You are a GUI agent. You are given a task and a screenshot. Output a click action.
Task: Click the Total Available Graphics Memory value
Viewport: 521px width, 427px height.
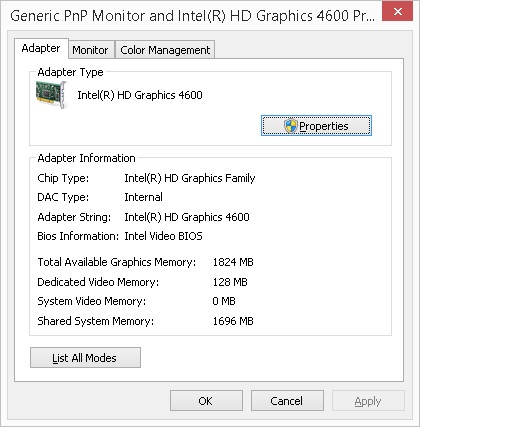pos(233,262)
